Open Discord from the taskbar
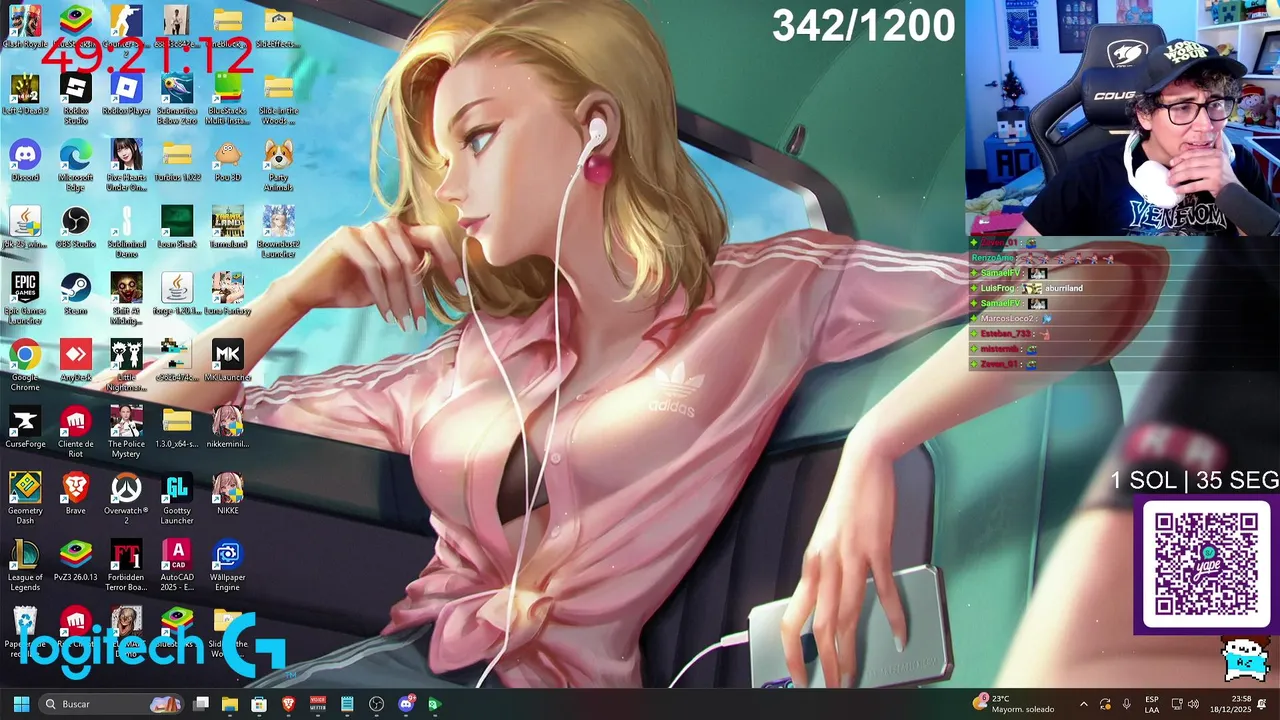The image size is (1280, 720). [406, 704]
